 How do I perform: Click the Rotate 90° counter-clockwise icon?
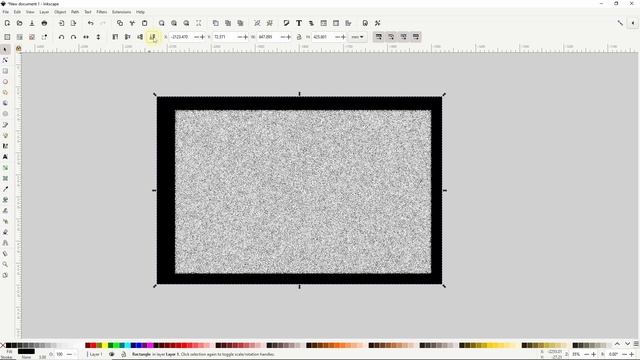click(x=61, y=37)
